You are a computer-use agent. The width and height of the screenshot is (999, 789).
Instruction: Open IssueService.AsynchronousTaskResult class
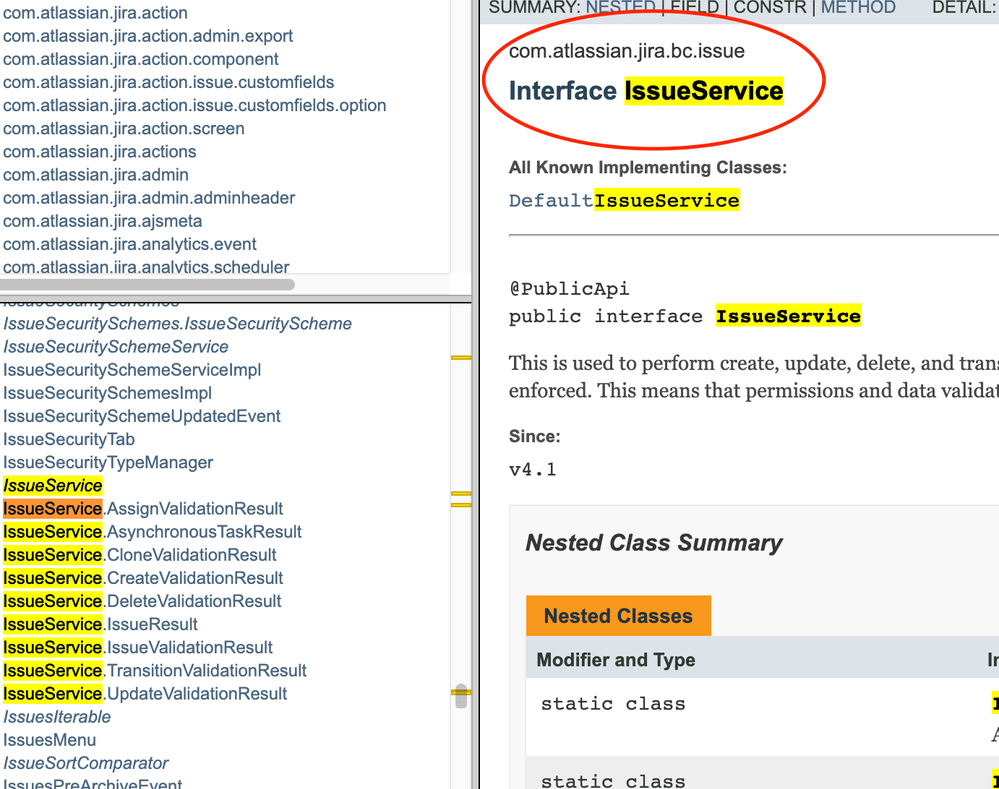click(152, 532)
